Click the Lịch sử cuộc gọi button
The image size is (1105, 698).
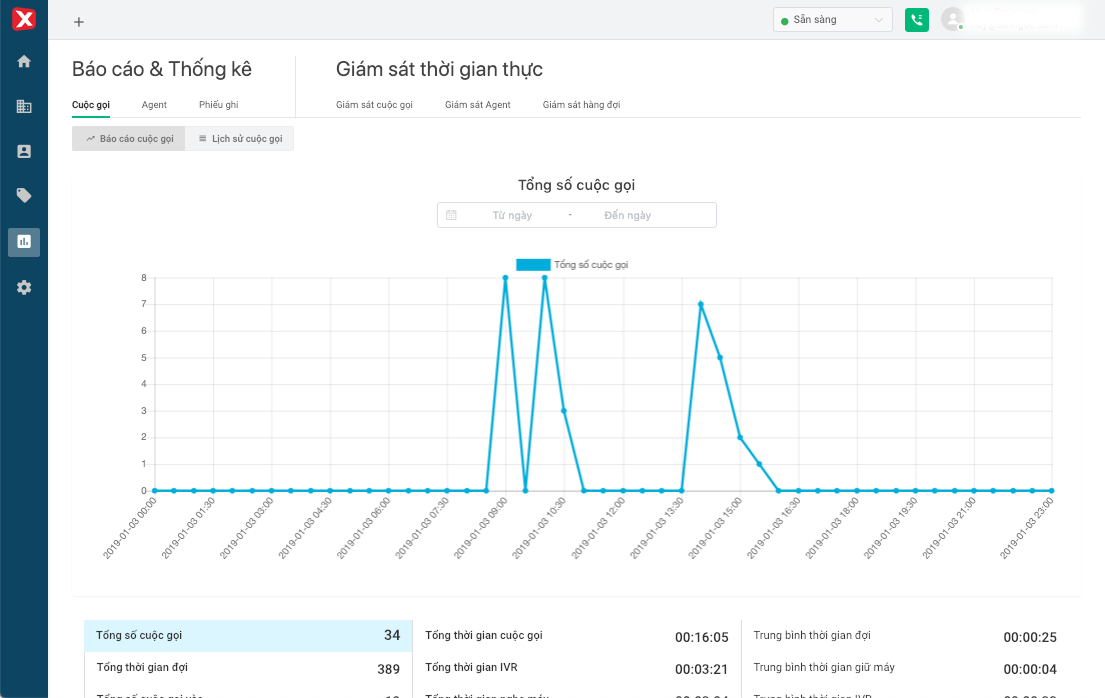pos(240,138)
